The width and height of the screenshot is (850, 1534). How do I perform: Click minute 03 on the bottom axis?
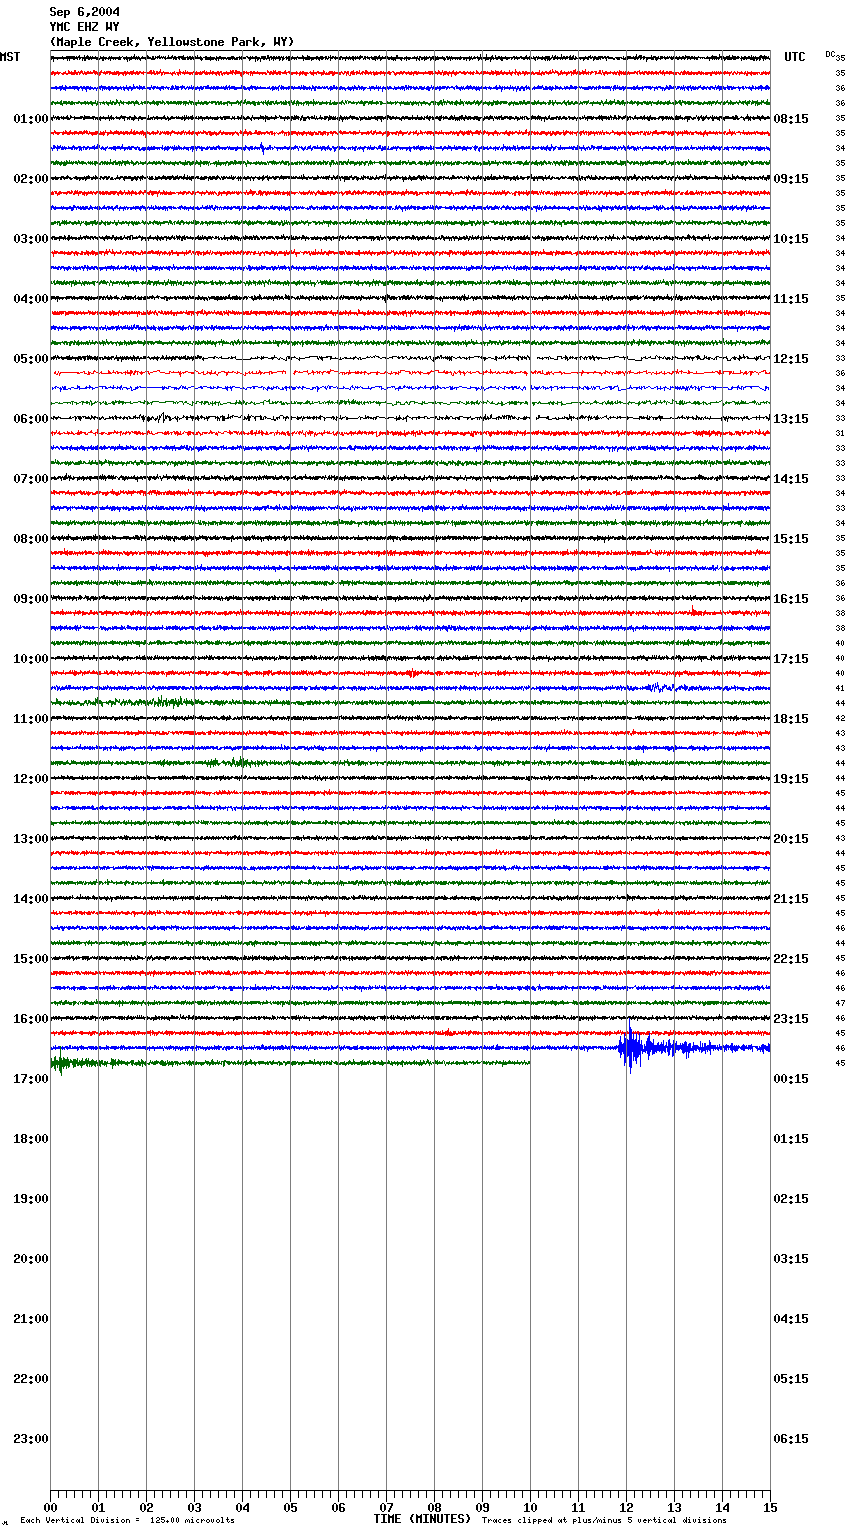194,1507
